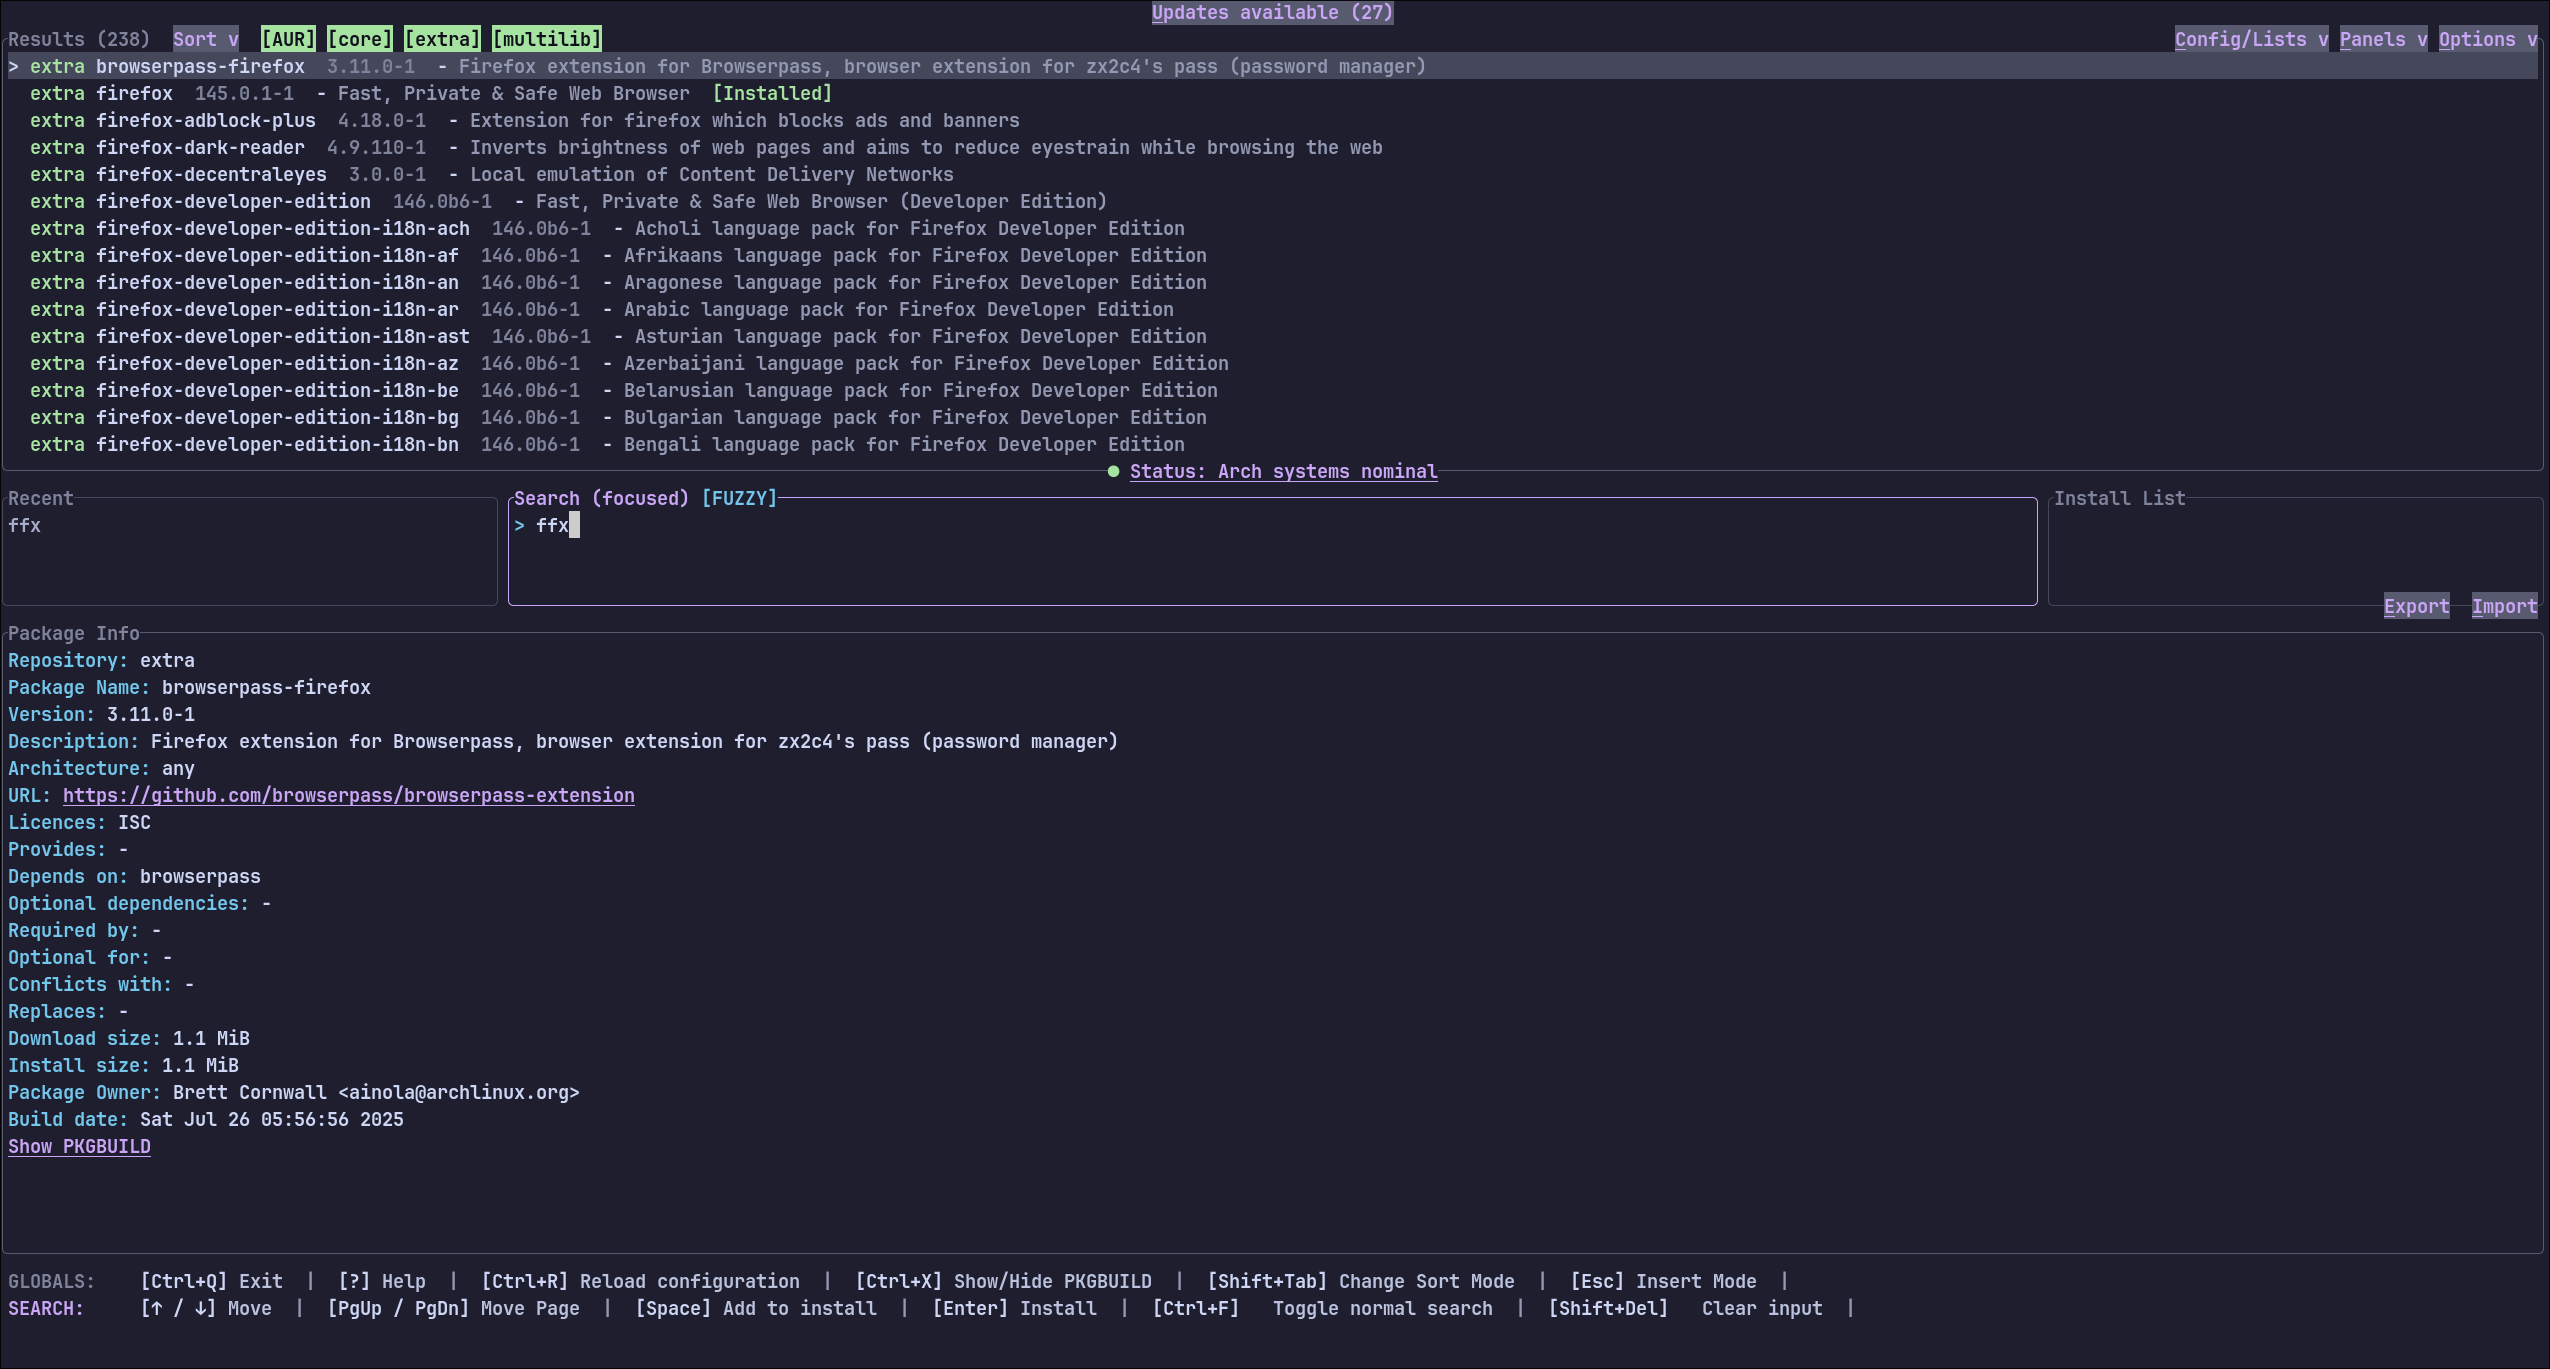Click the Export button
This screenshot has height=1369, width=2550.
click(x=2416, y=605)
